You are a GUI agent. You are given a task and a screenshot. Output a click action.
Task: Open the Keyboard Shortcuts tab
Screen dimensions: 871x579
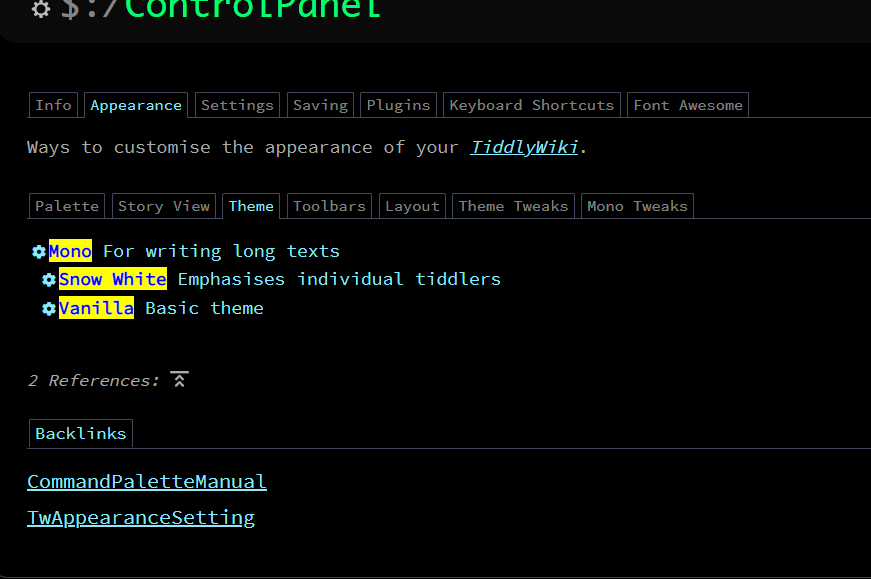pos(532,105)
